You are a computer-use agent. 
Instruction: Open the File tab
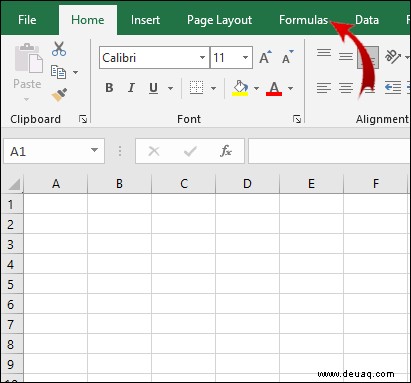coord(27,20)
